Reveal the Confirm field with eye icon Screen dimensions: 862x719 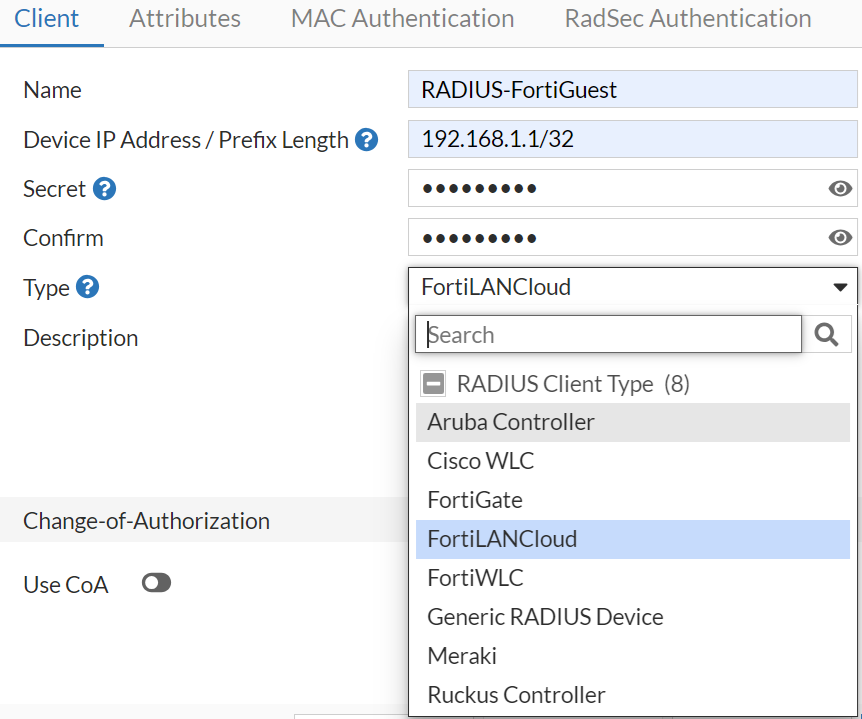point(840,237)
